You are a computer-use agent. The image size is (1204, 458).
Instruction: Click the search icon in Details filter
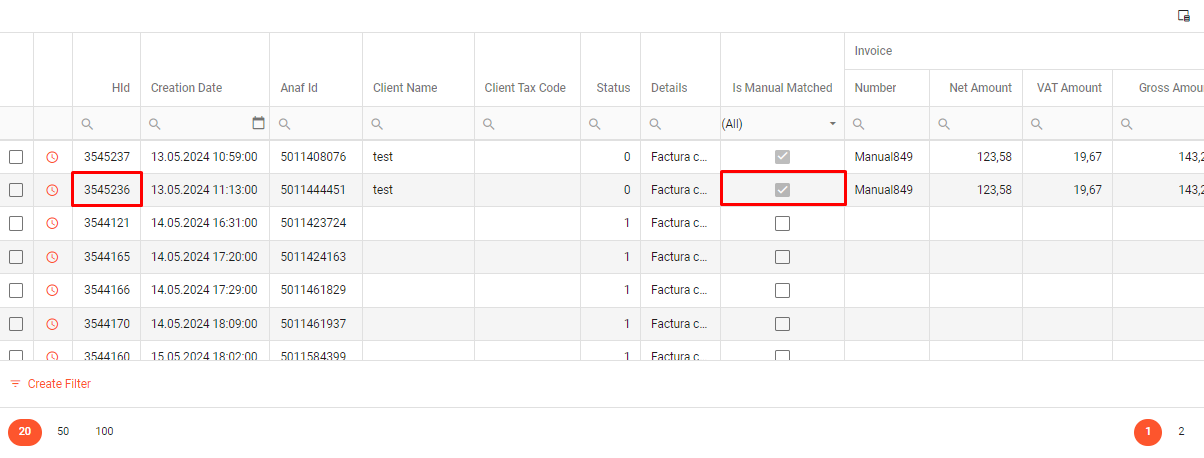click(x=655, y=124)
